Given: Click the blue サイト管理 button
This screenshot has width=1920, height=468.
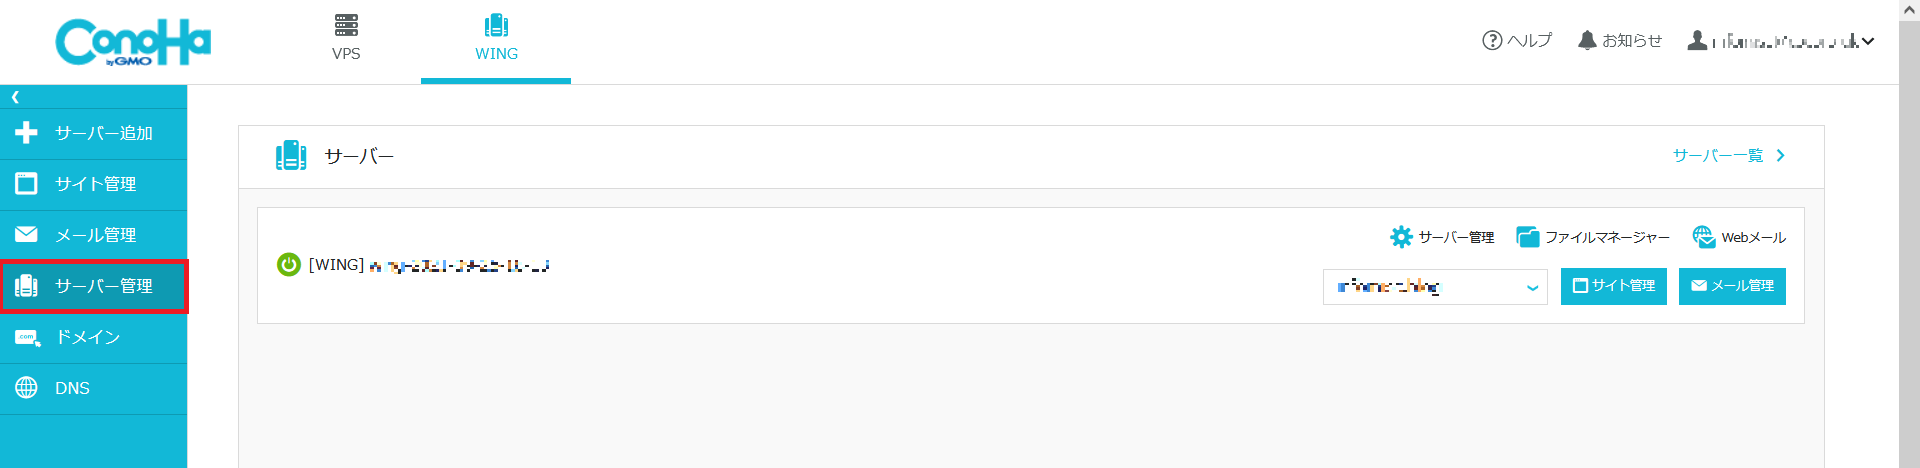Looking at the screenshot, I should coord(1613,286).
